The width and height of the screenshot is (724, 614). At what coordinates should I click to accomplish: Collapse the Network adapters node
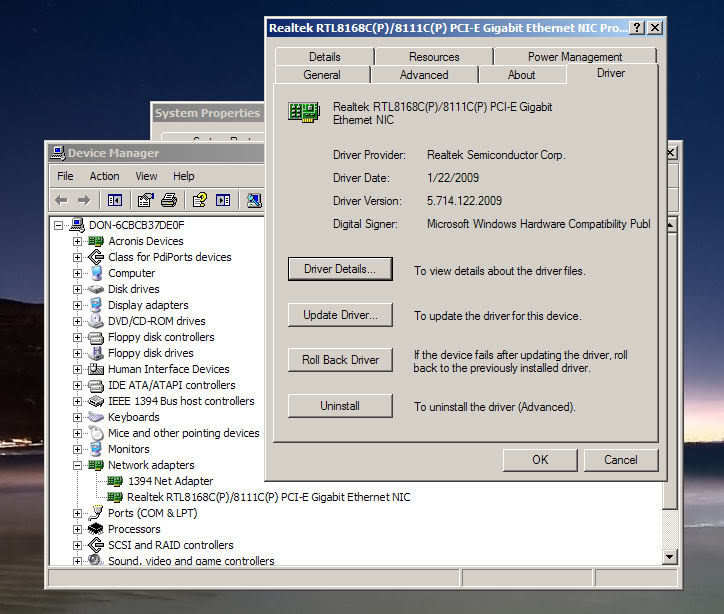[77, 465]
